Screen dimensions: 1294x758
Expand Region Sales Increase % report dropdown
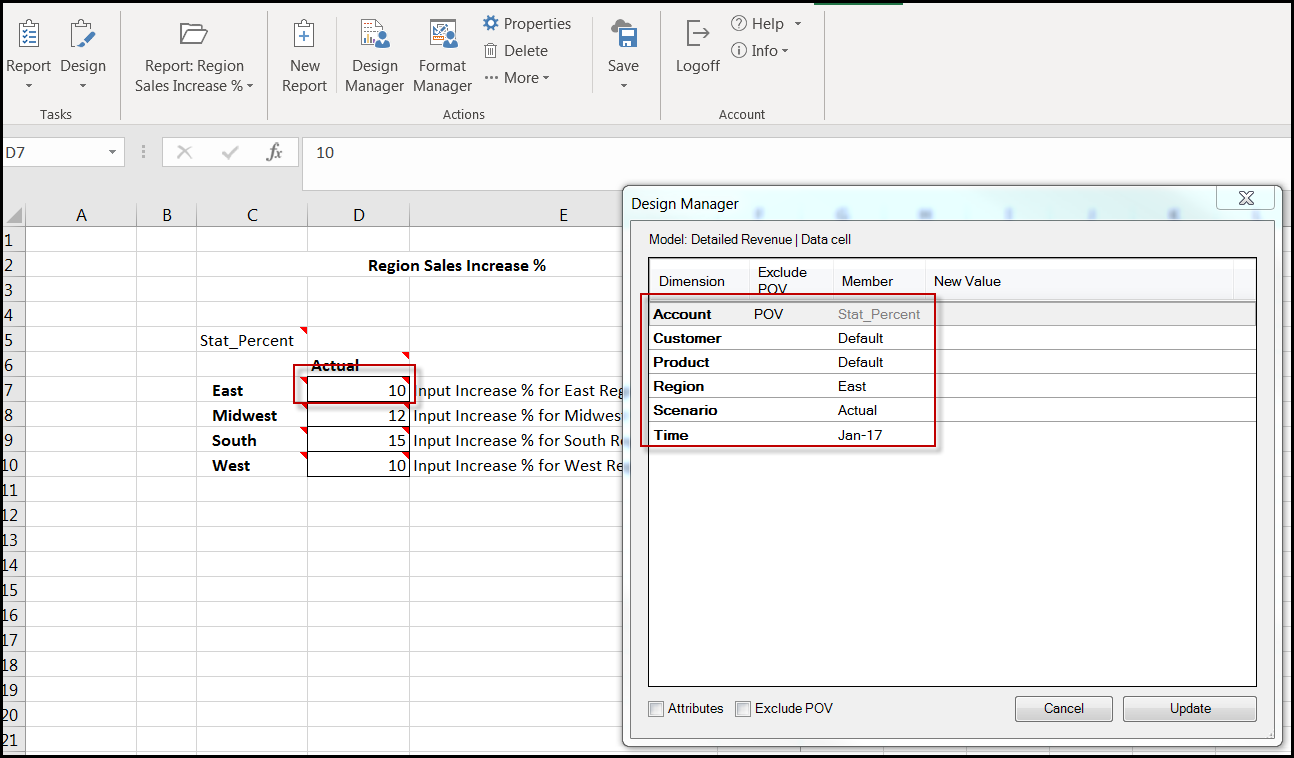[x=250, y=86]
